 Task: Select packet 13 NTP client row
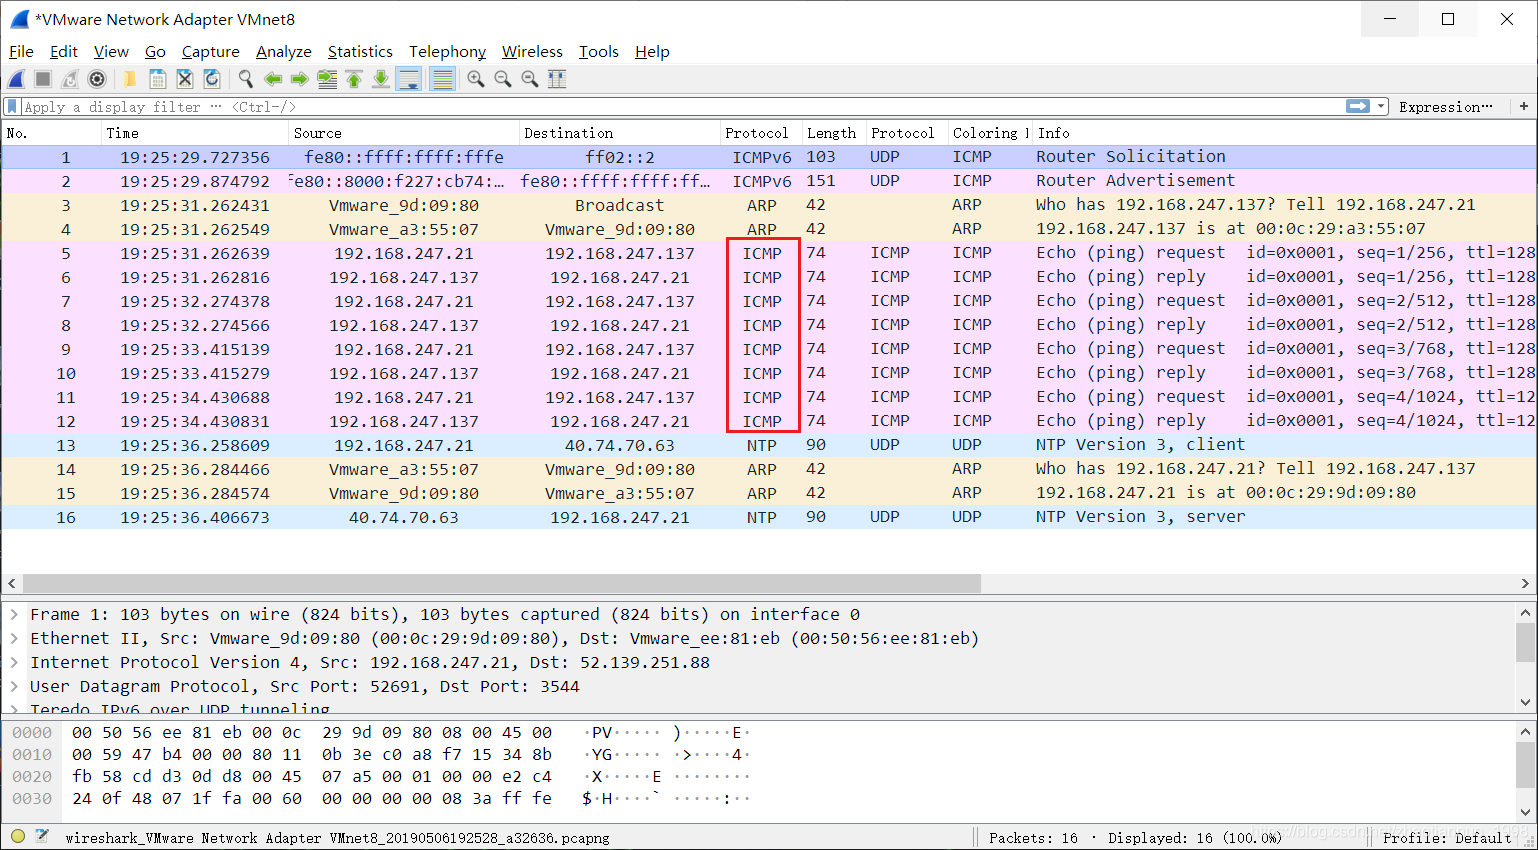[768, 445]
